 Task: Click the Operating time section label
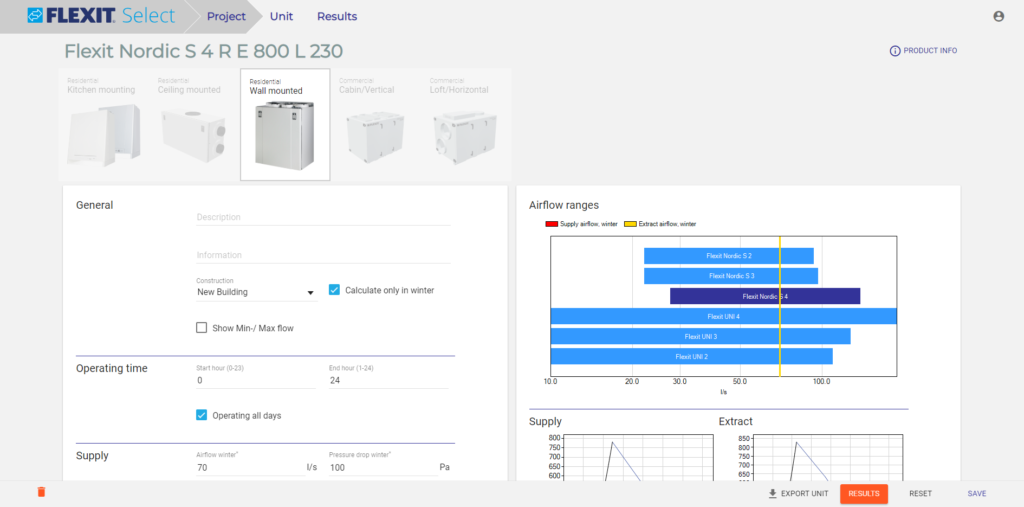pyautogui.click(x=112, y=368)
